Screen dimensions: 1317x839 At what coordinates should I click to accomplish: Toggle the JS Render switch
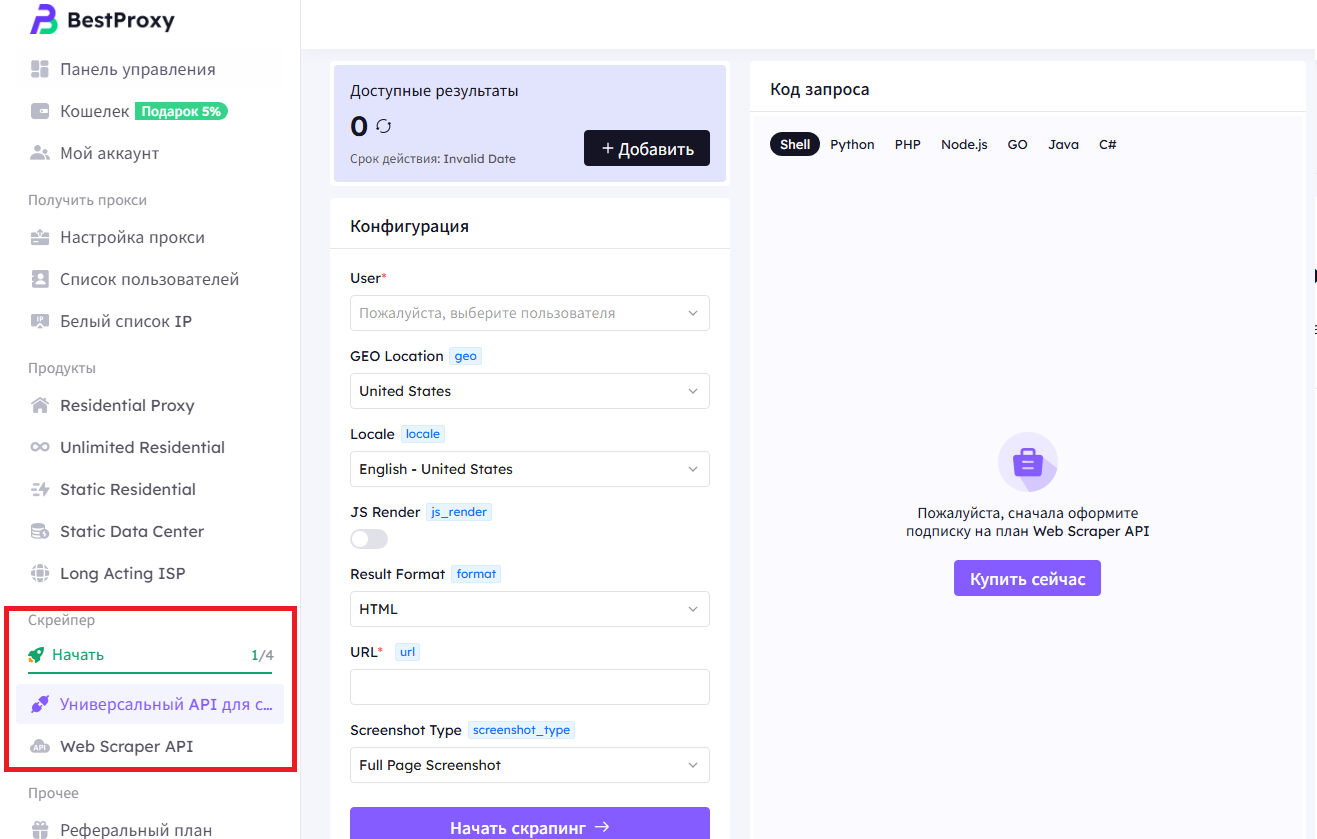coord(369,539)
